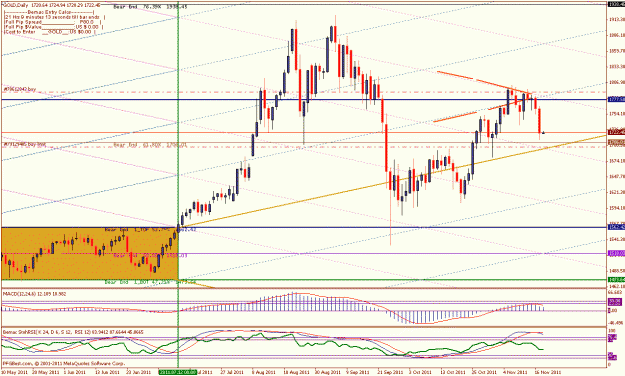The width and height of the screenshot is (625, 376).
Task: Select the orange shaded rectangle zone
Action: tap(89, 253)
